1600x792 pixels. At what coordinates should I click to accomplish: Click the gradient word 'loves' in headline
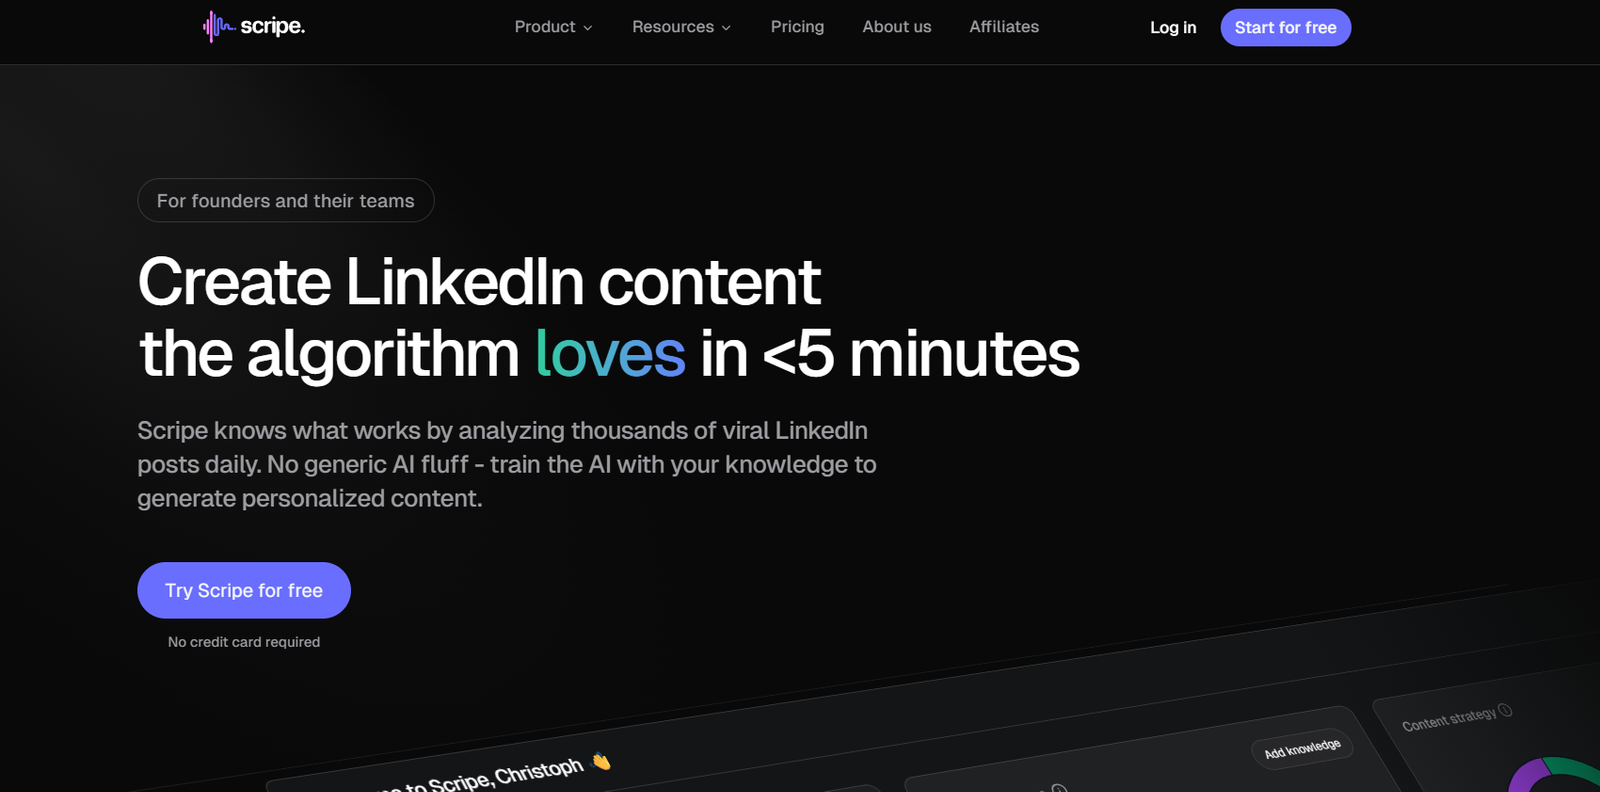pos(610,354)
